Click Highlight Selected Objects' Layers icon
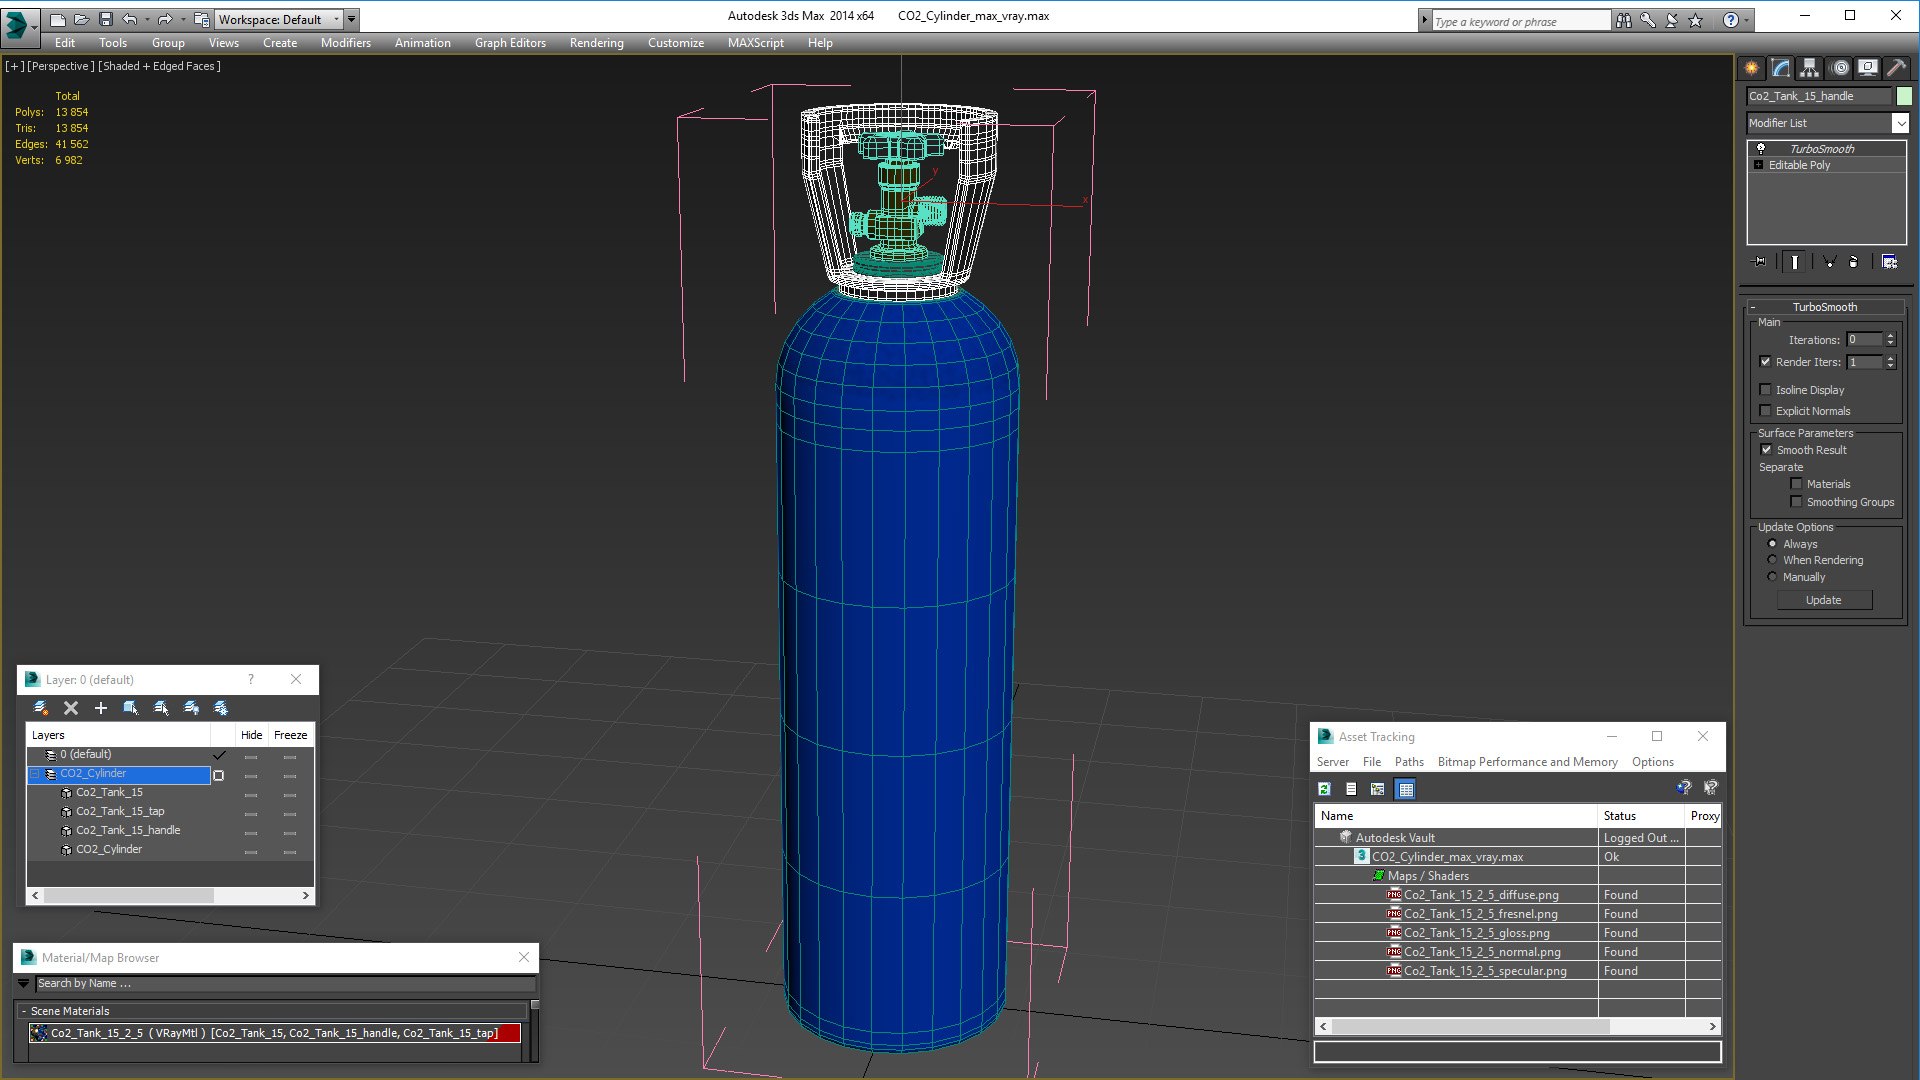The image size is (1920, 1080). pos(161,708)
